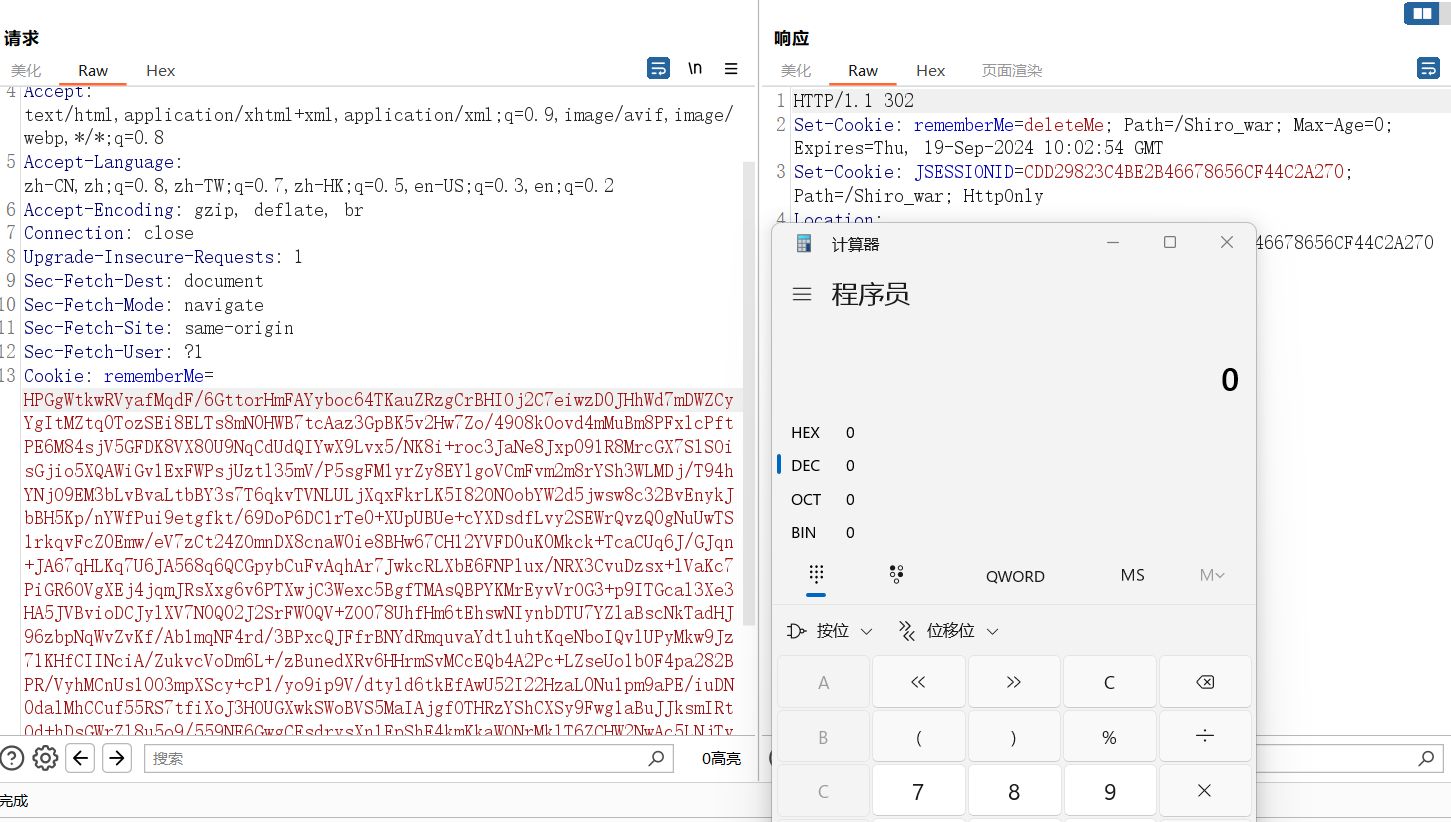Click close parenthesis key

1013,737
